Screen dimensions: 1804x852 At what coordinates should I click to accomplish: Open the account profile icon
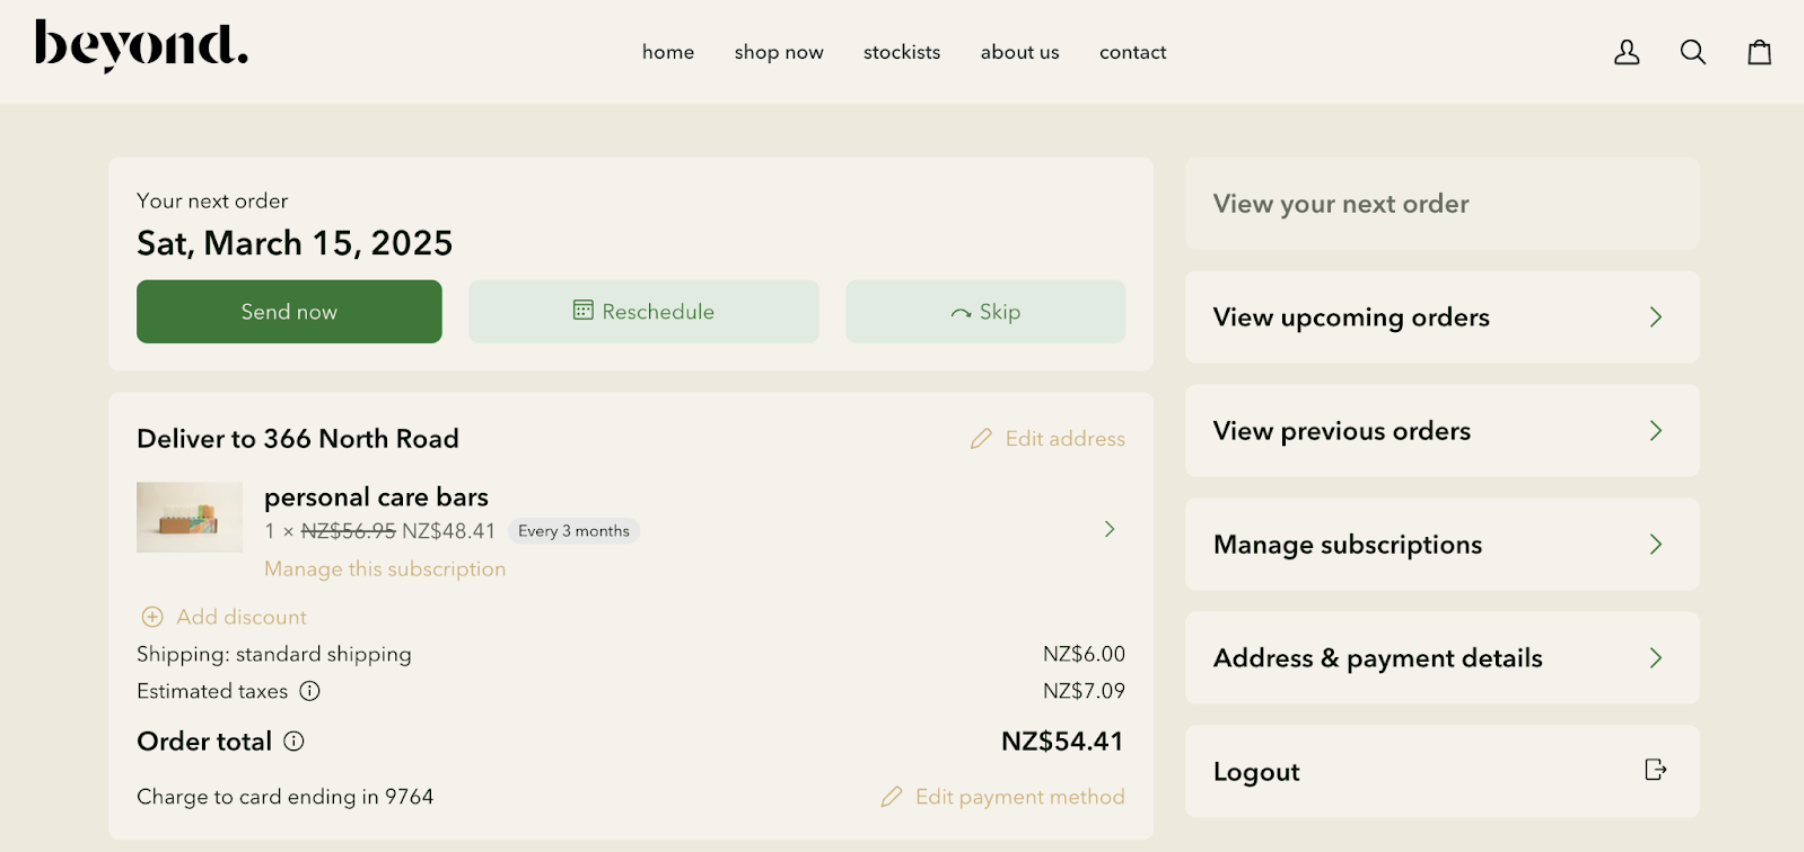click(x=1627, y=52)
